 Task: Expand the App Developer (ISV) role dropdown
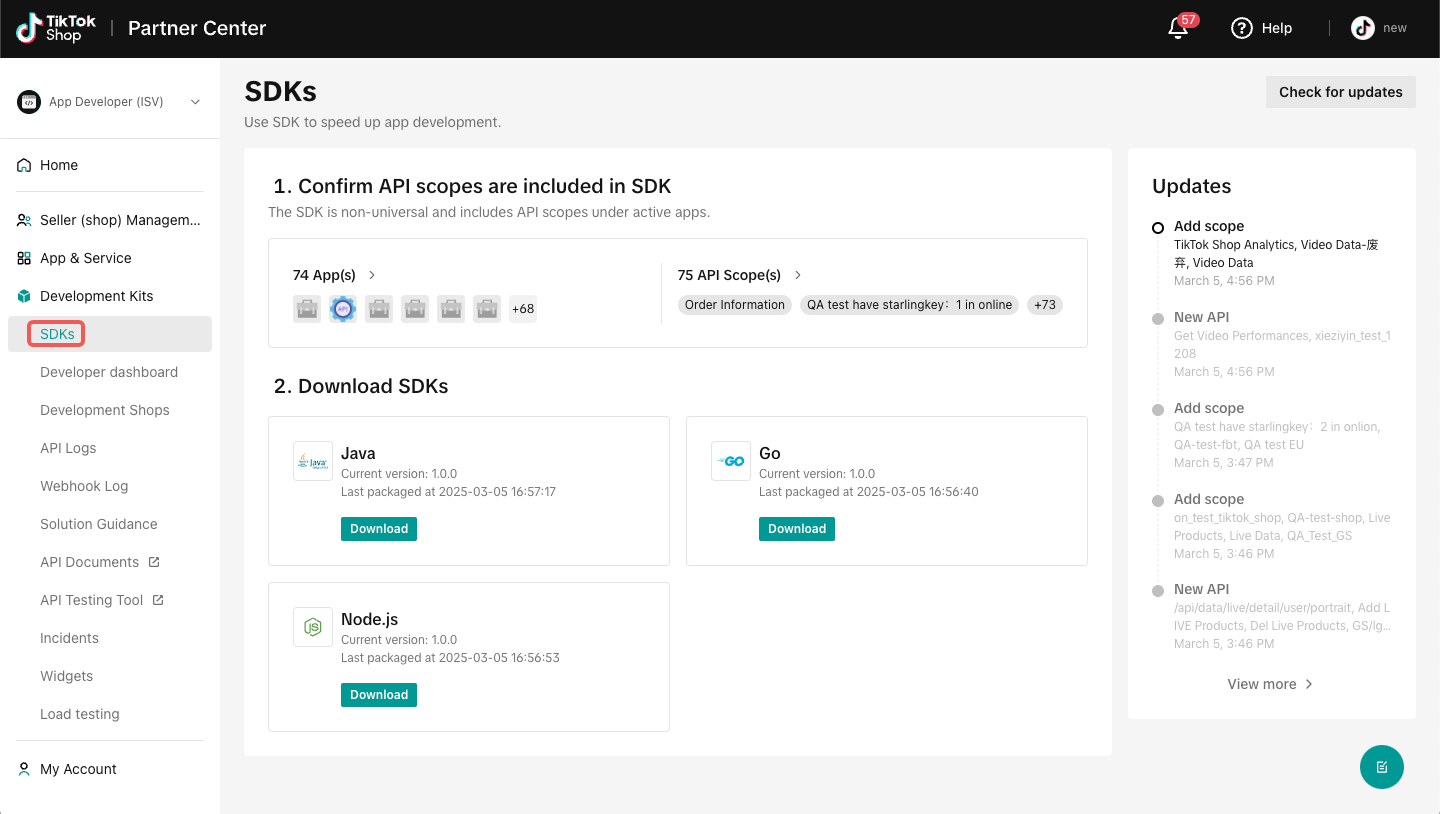click(195, 102)
